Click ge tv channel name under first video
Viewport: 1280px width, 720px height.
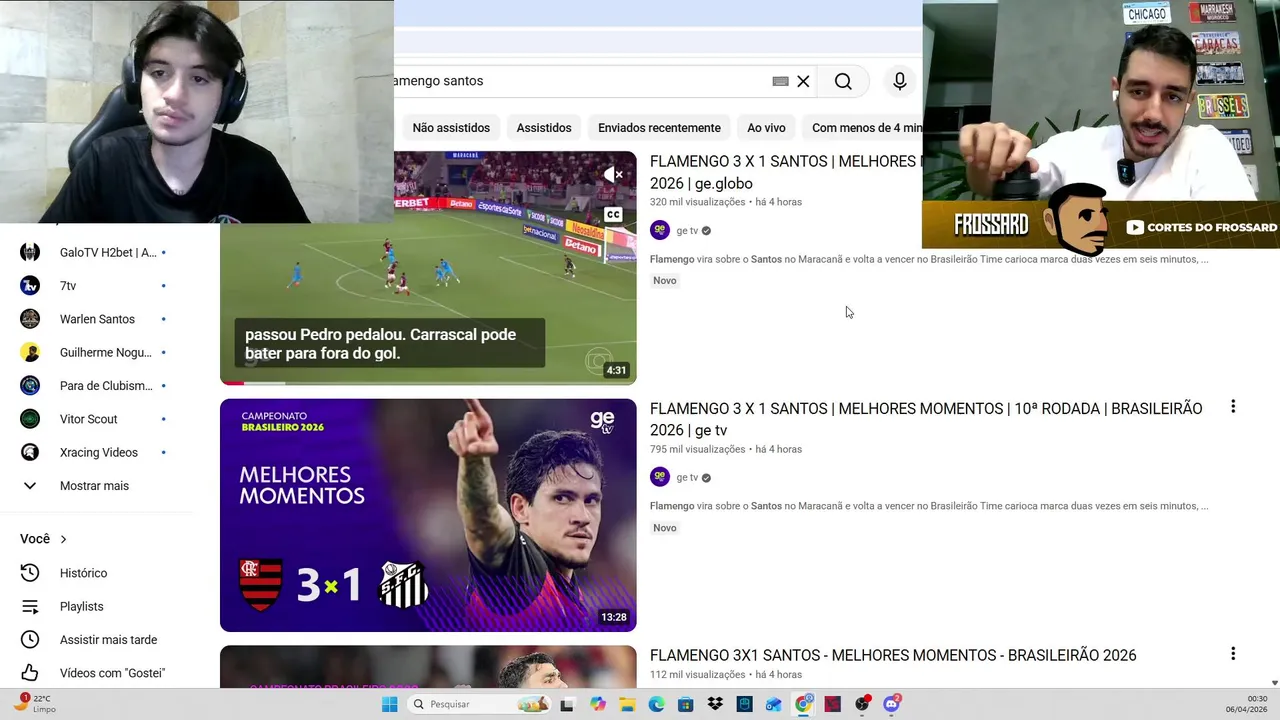[687, 231]
